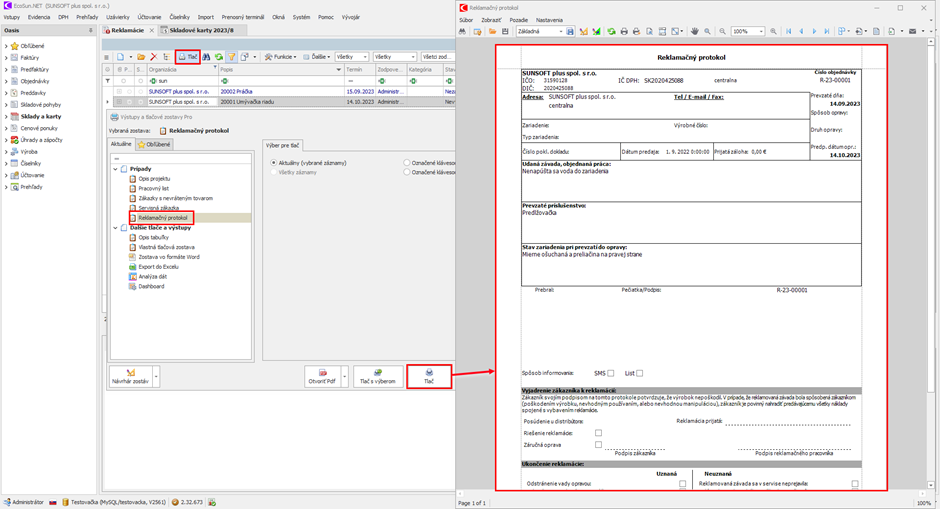940x509 pixels.
Task: Check the 'Záručná oprava' checkbox
Action: pyautogui.click(x=598, y=444)
